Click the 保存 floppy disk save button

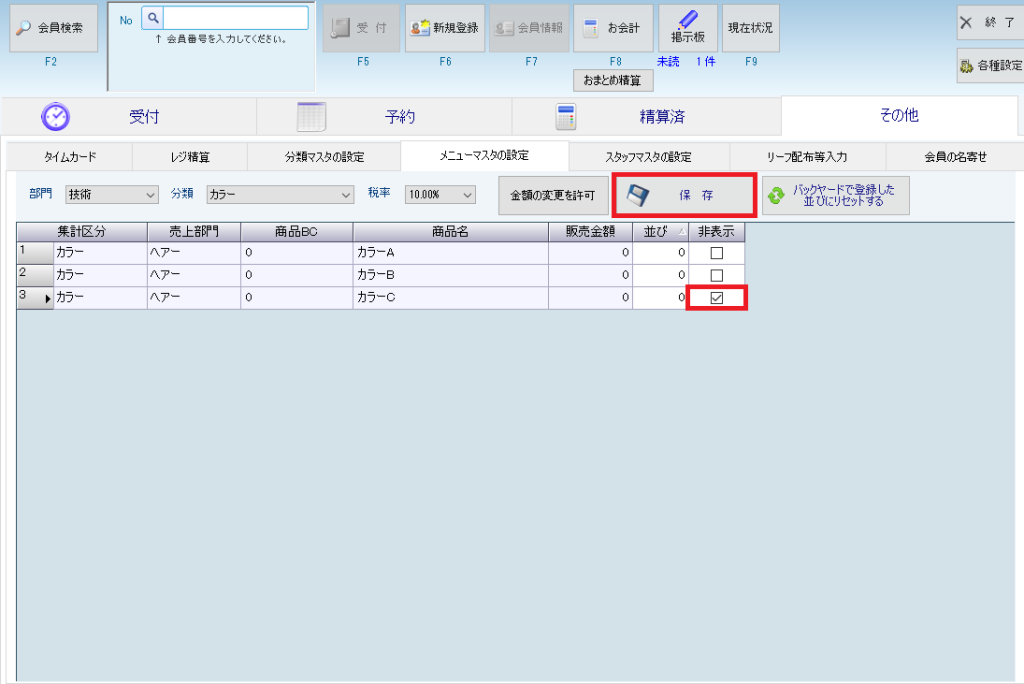tap(684, 195)
